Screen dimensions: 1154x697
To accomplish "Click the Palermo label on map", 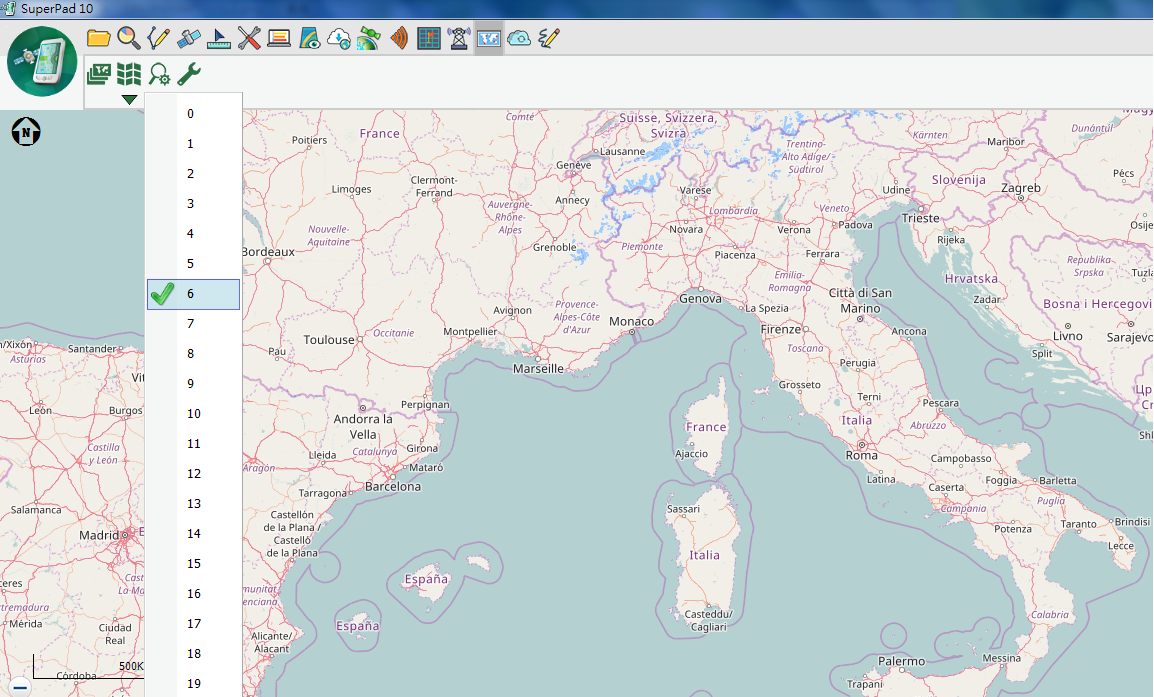I will pos(902,662).
